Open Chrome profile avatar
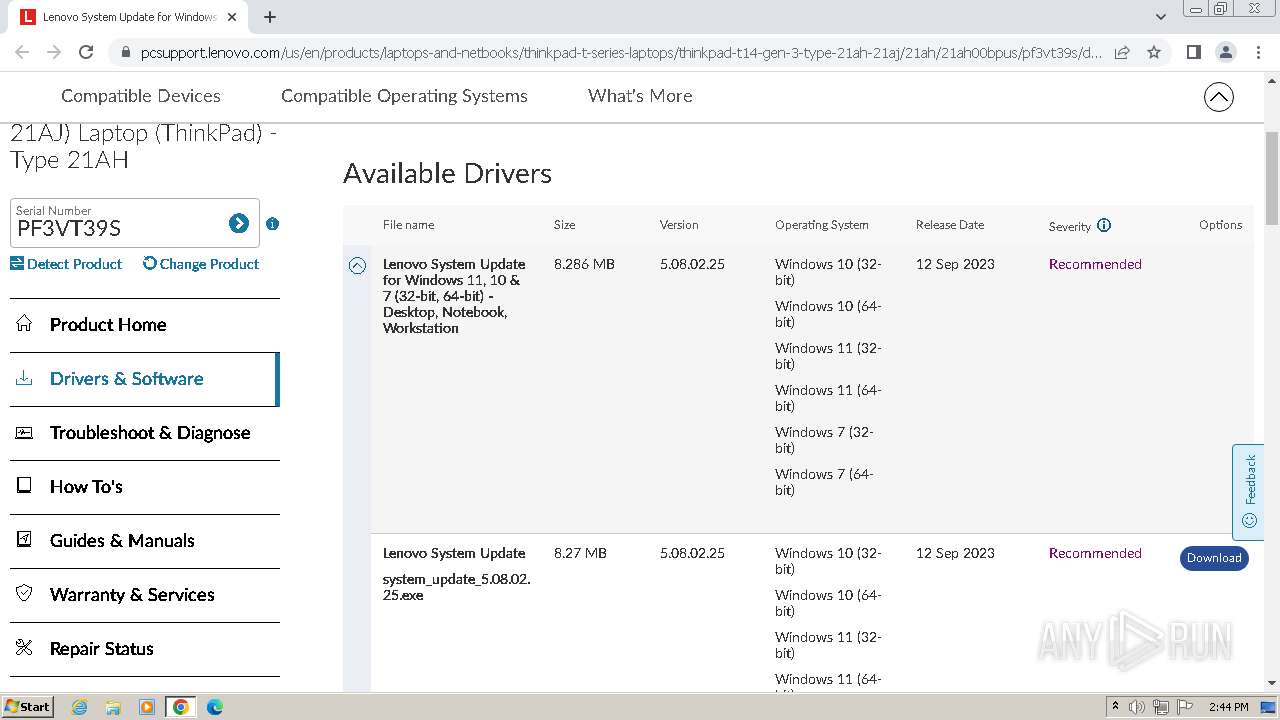The height and width of the screenshot is (720, 1280). 1225,52
